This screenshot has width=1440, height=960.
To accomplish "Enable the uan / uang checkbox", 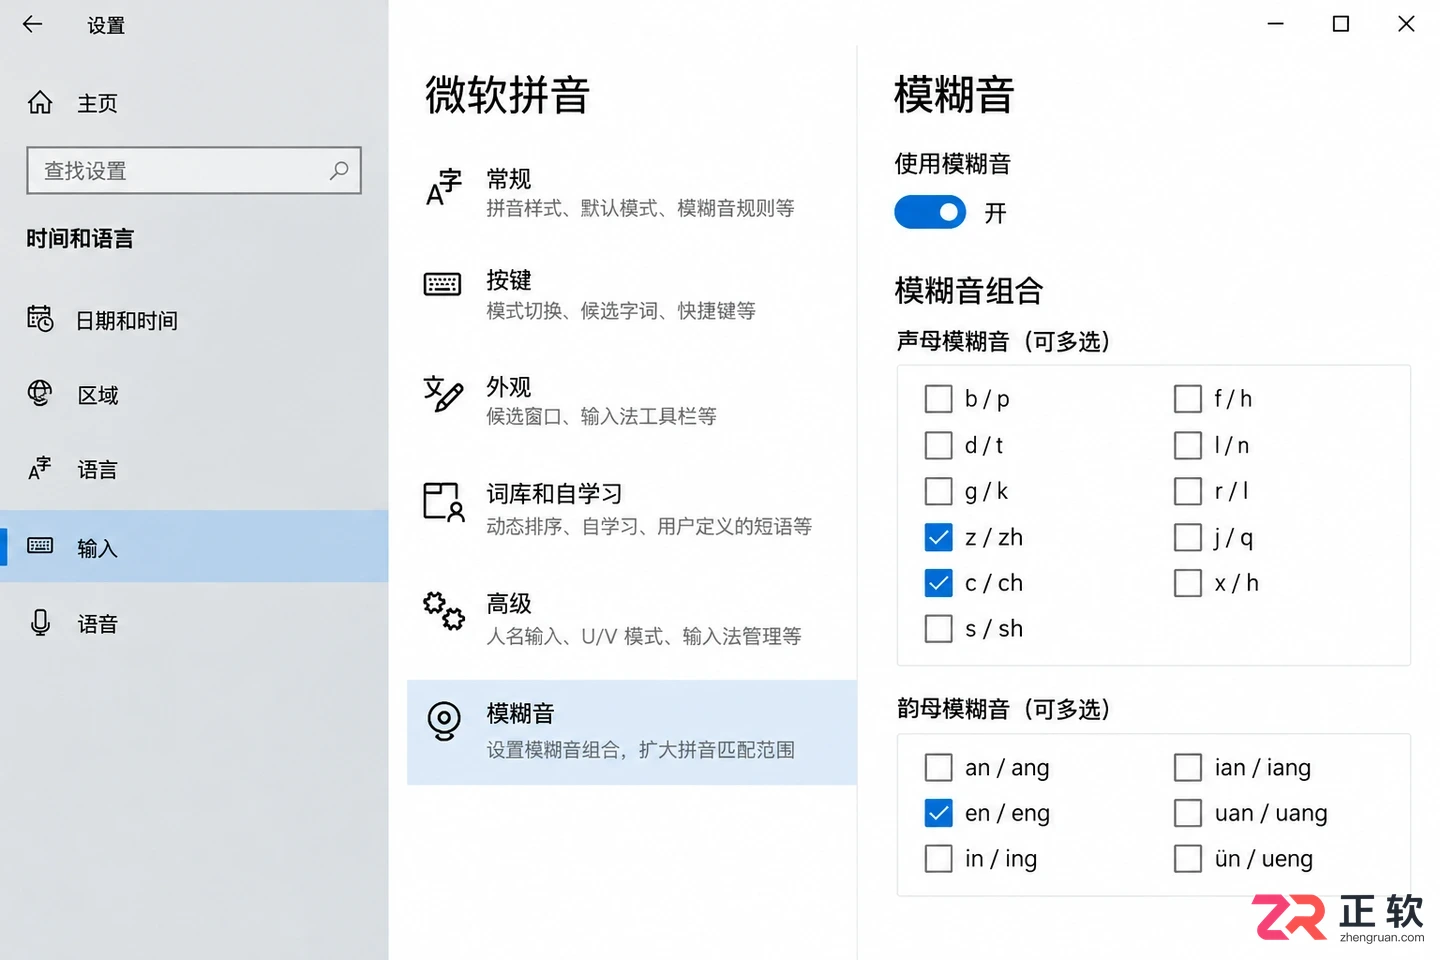I will click(1188, 813).
